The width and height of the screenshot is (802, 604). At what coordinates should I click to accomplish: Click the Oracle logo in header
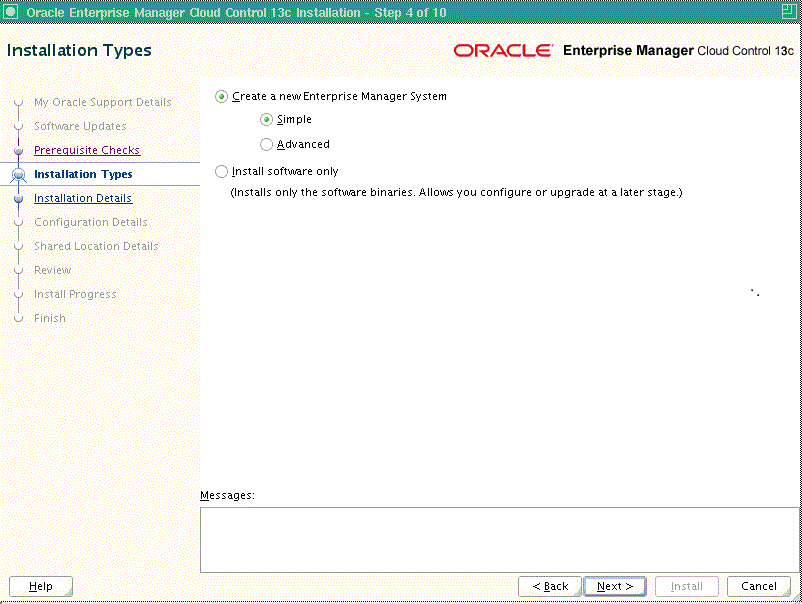point(503,50)
